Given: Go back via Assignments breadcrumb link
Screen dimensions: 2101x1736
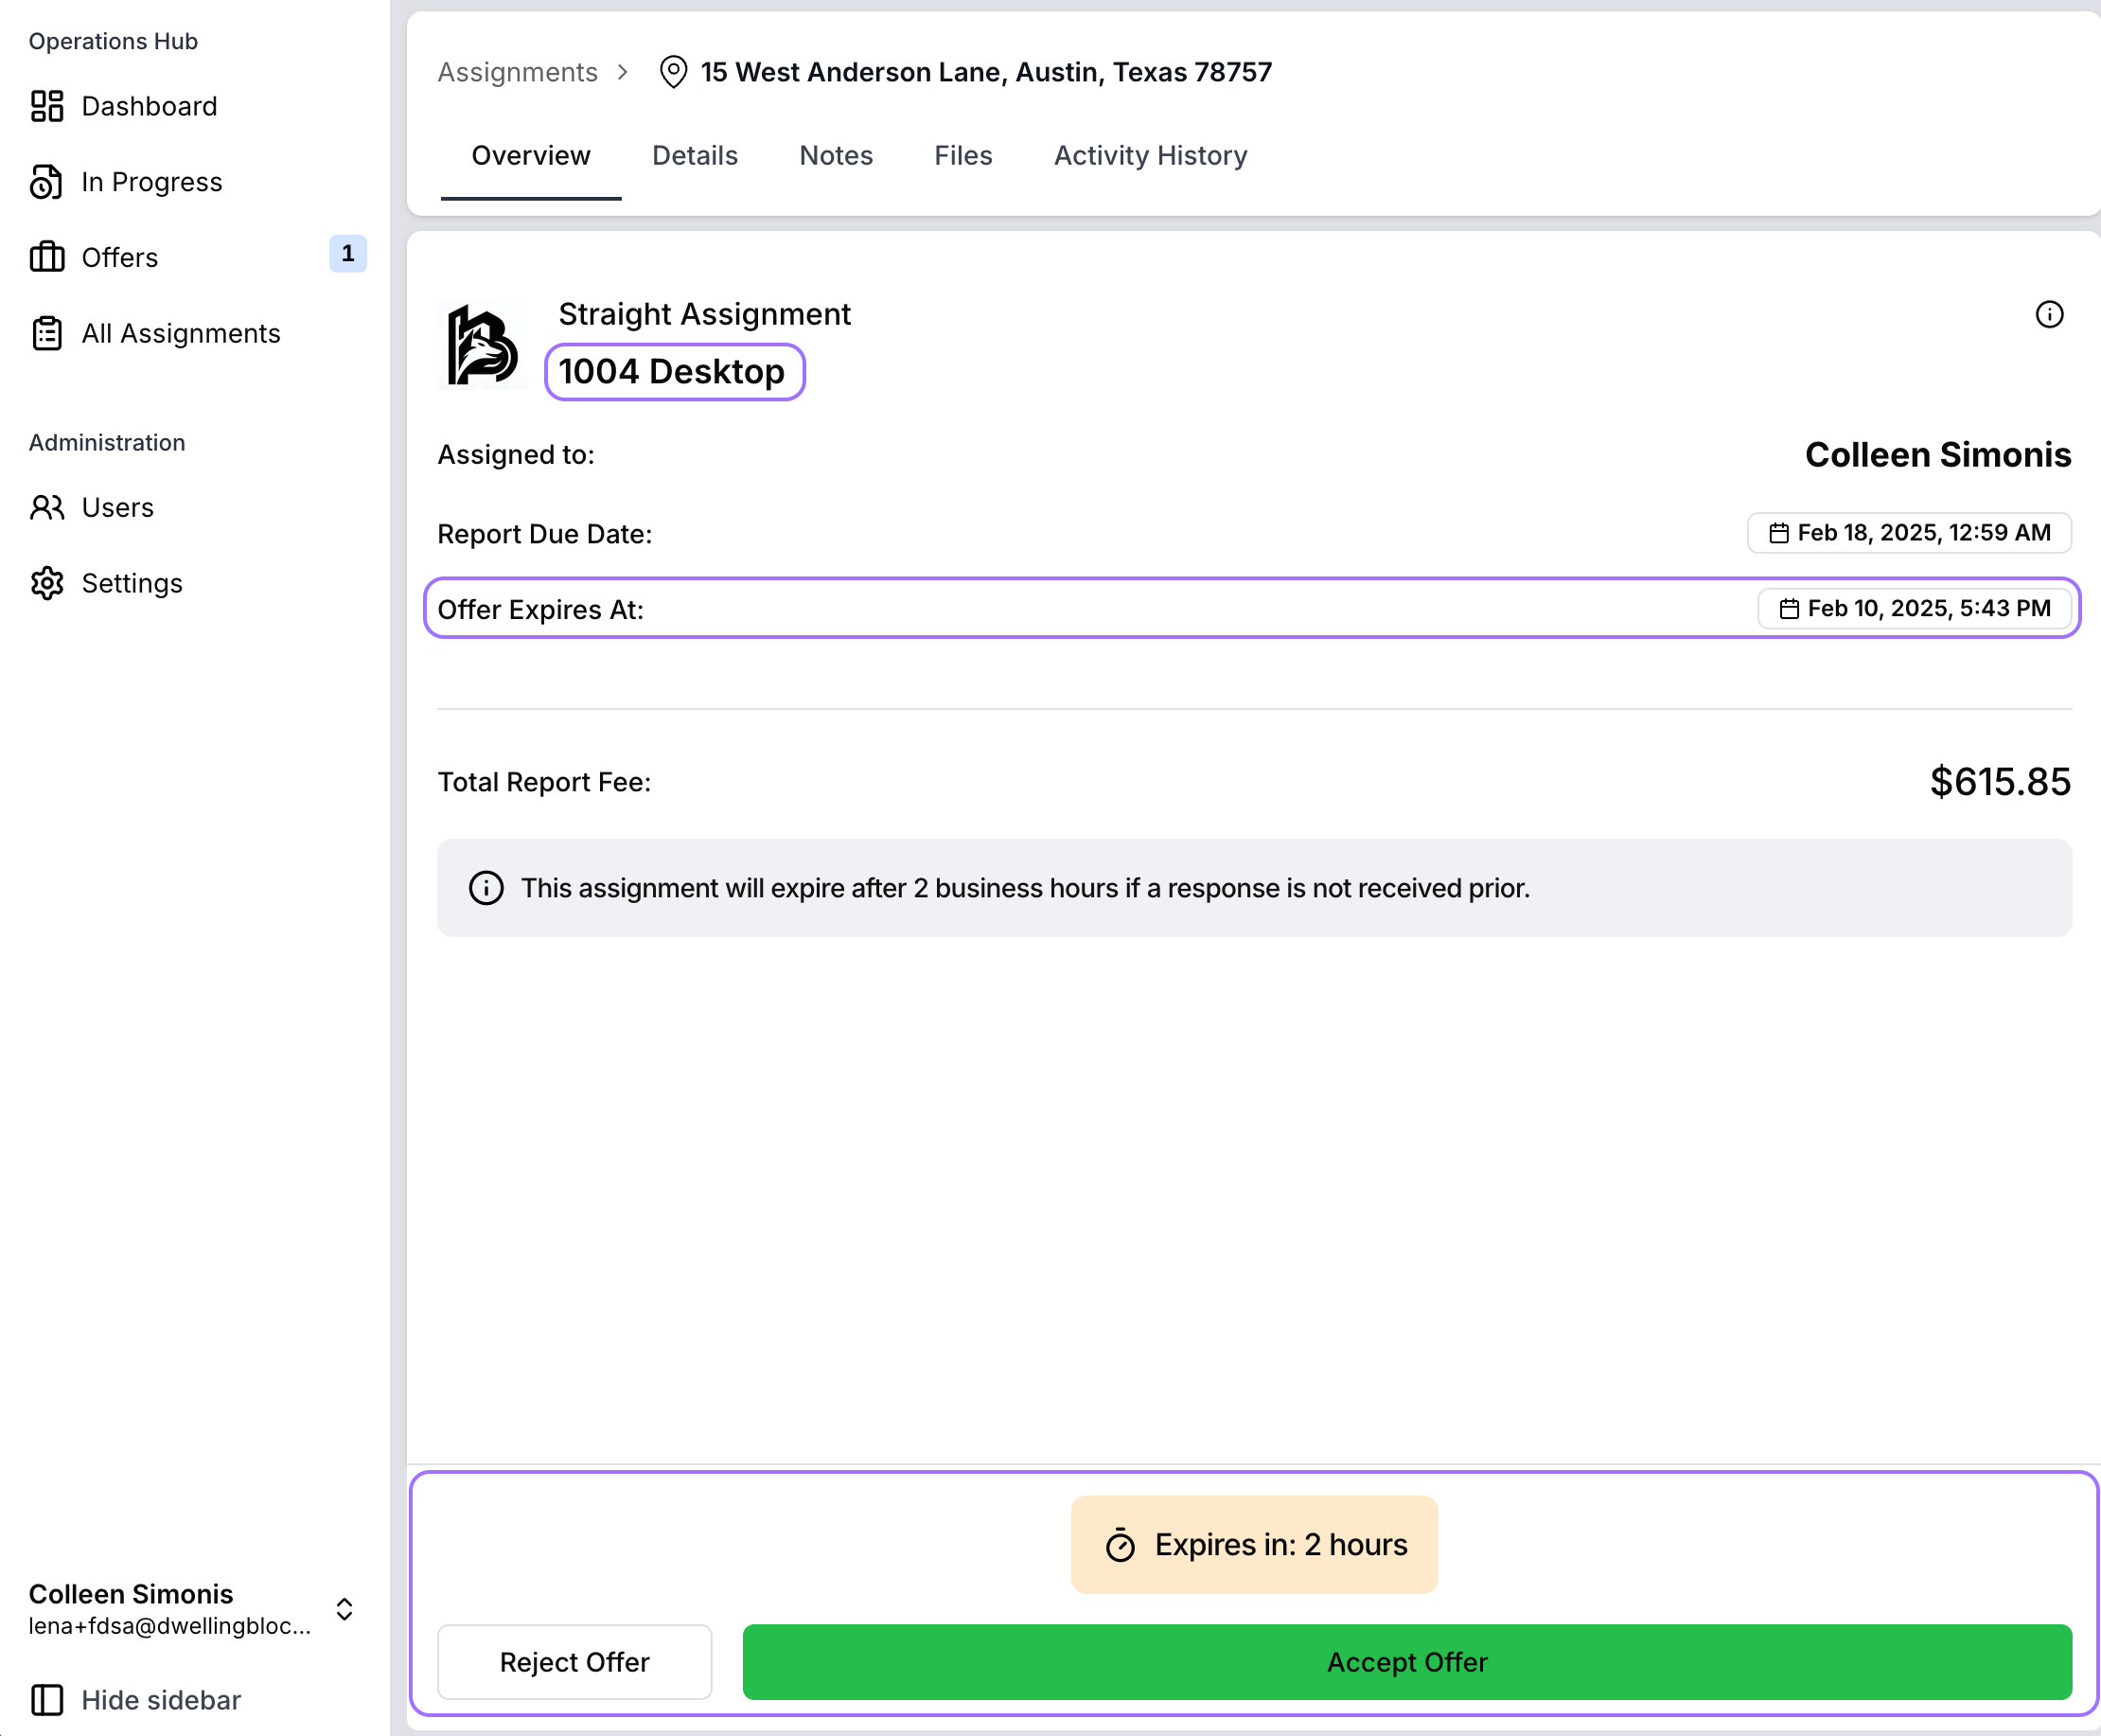Looking at the screenshot, I should (517, 72).
